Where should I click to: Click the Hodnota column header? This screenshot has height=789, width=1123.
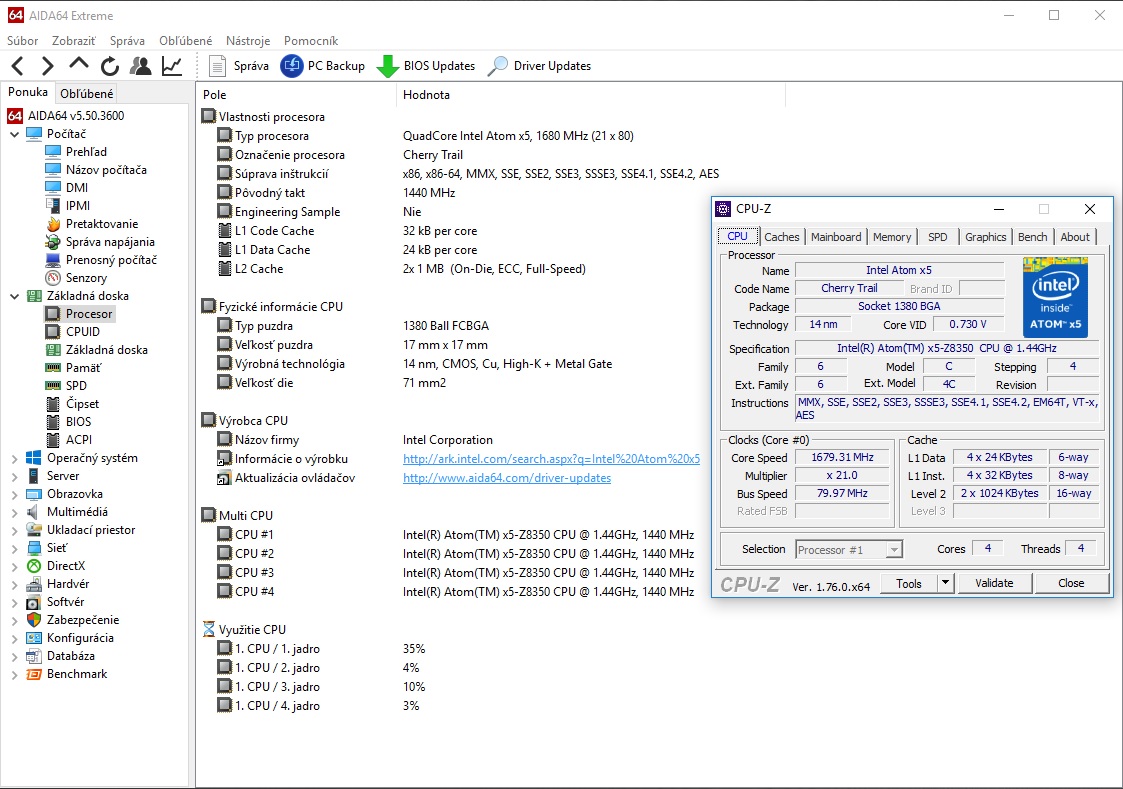click(x=591, y=95)
